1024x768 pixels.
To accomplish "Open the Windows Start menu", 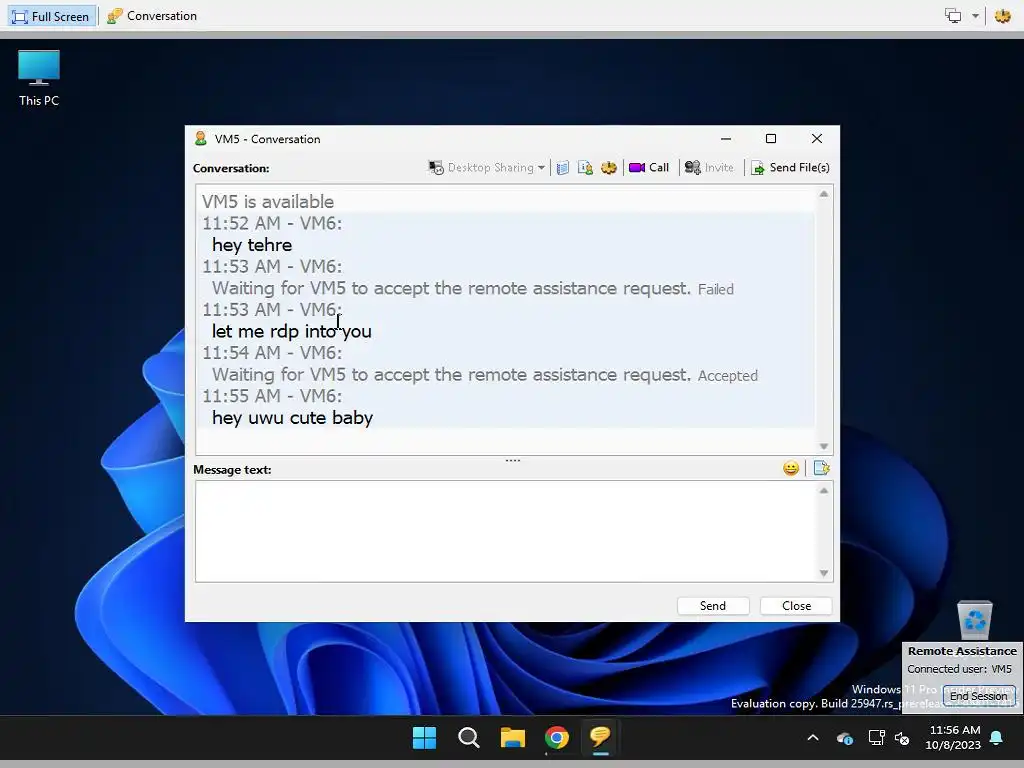I will [424, 738].
